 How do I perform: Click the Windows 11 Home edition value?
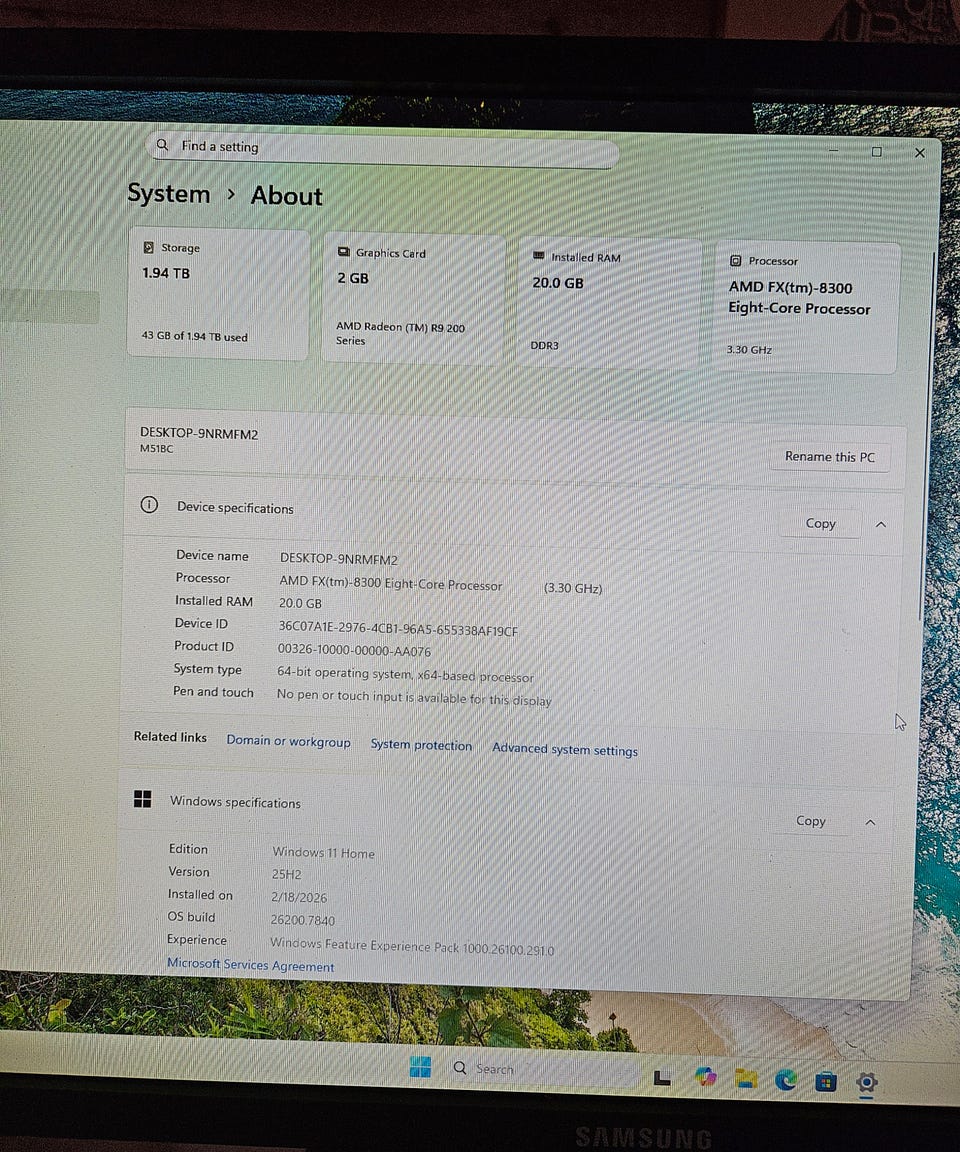coord(323,852)
